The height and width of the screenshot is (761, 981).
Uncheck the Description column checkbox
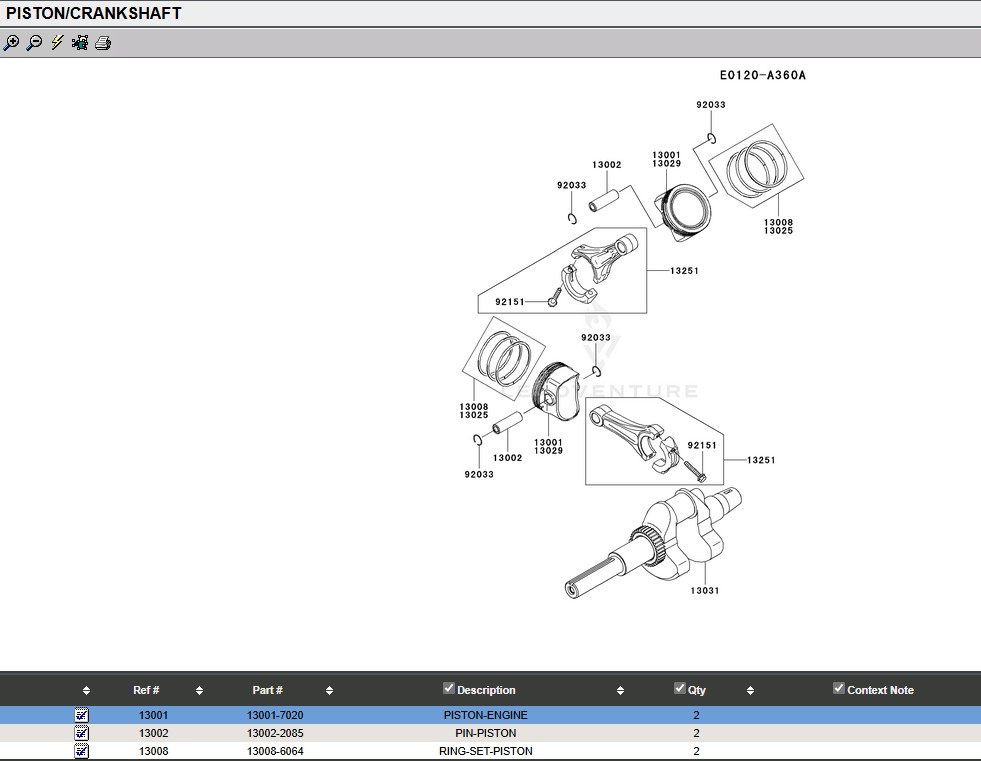[x=449, y=688]
